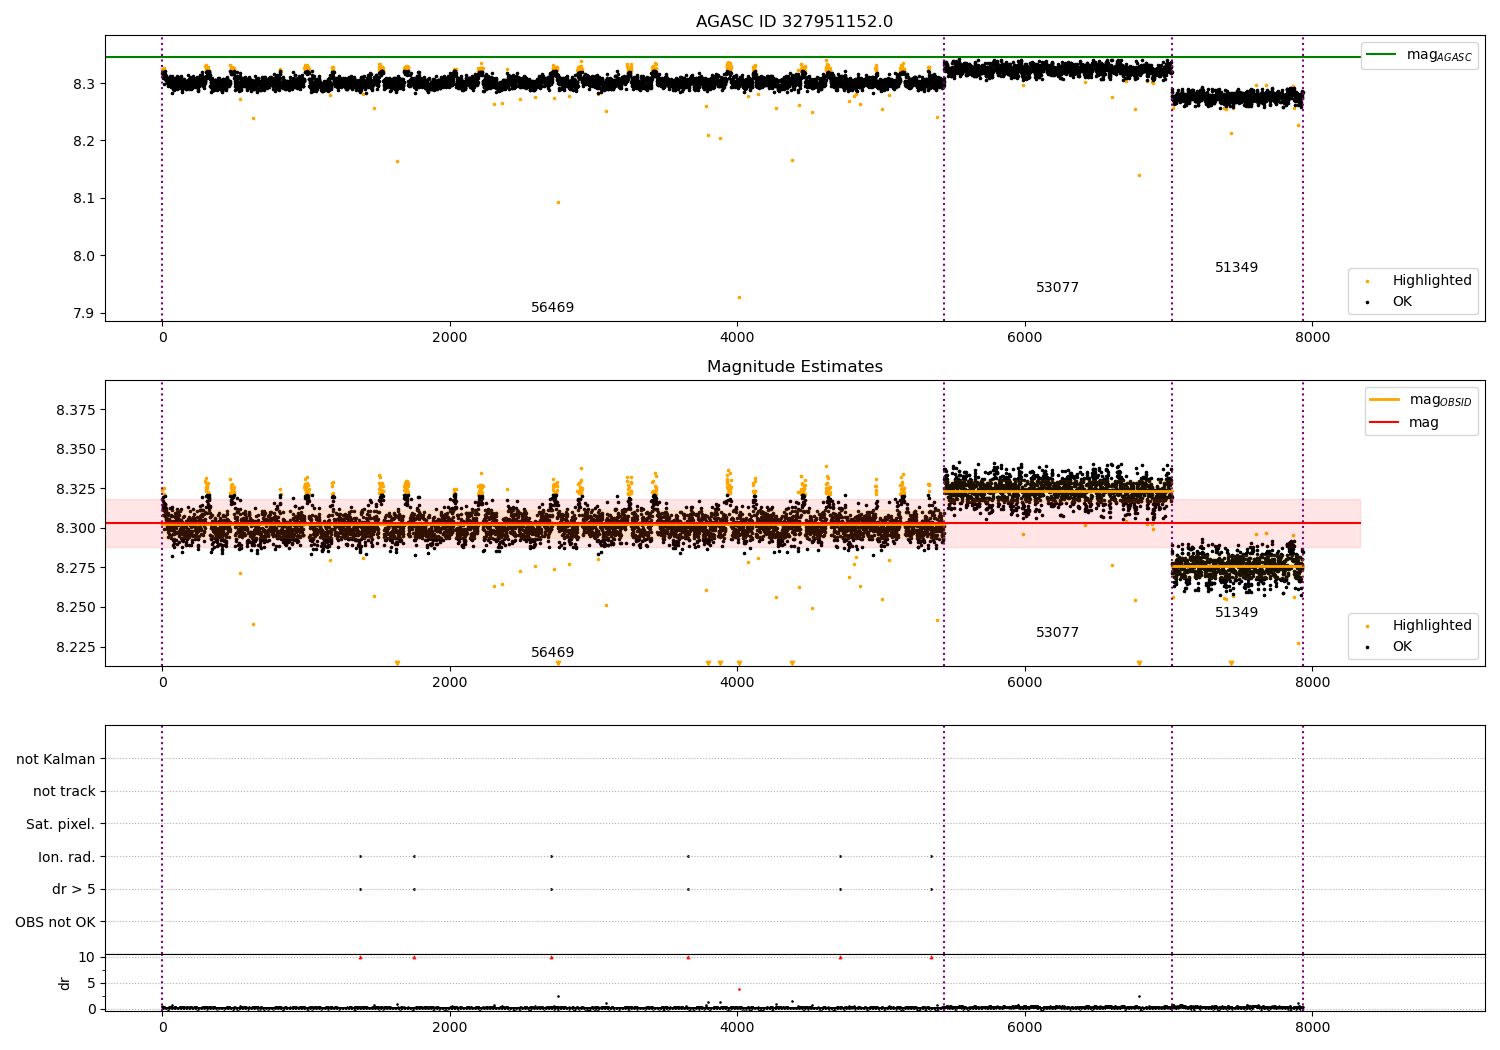The height and width of the screenshot is (1050, 1500).
Task: Click the green line sample in top legend
Action: (x=1382, y=55)
